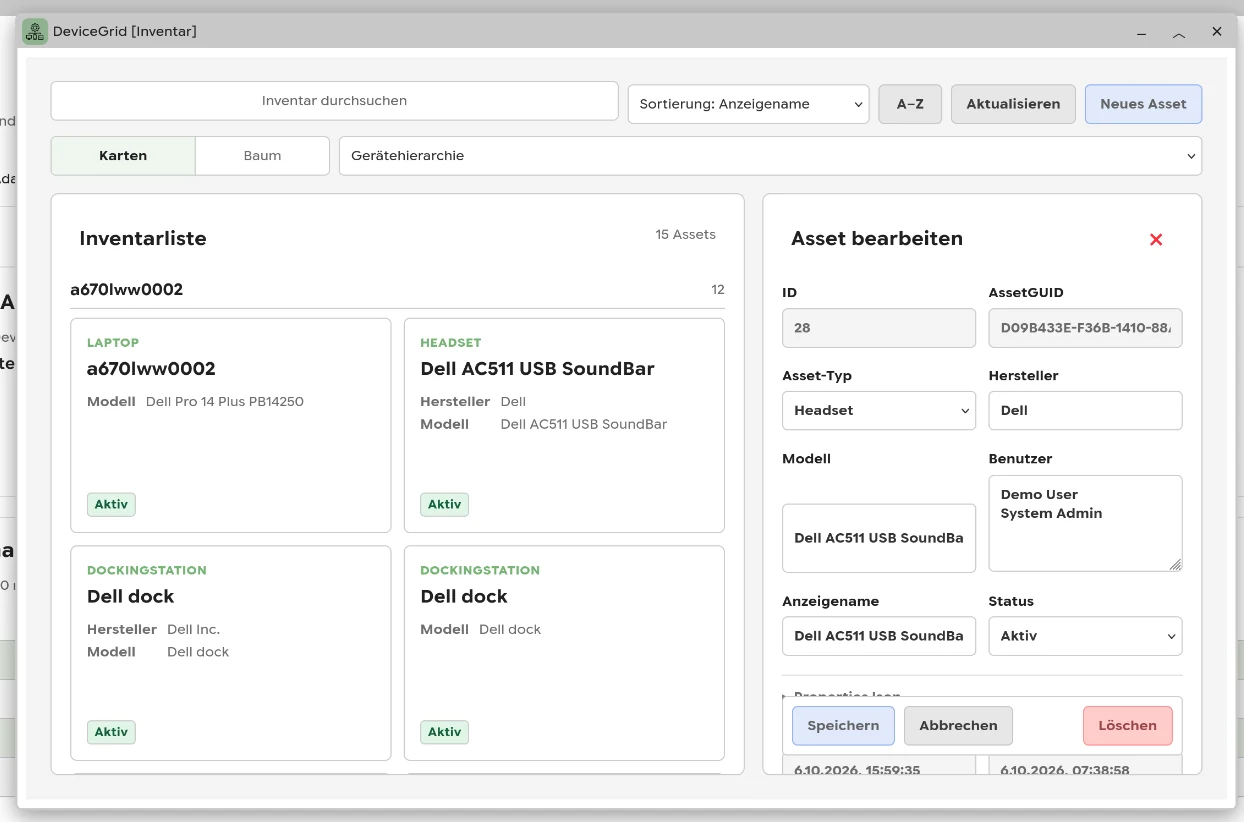Viewport: 1244px width, 822px height.
Task: Open the Sortierung: Anzeigename dropdown
Action: [x=748, y=104]
